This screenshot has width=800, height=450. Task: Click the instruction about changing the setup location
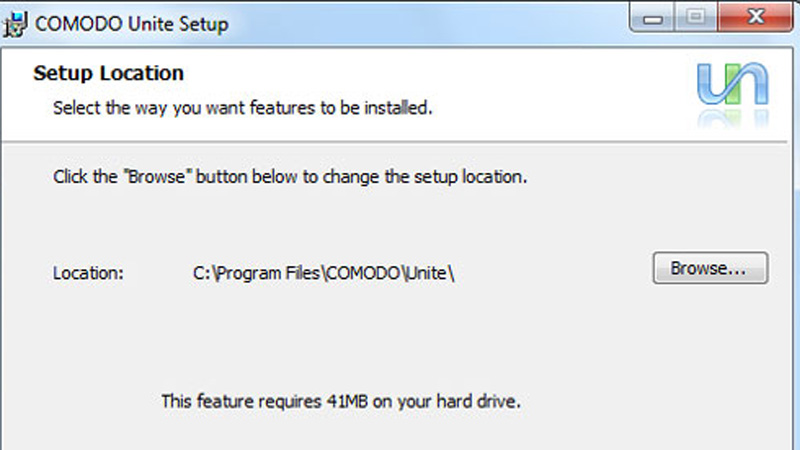[290, 177]
